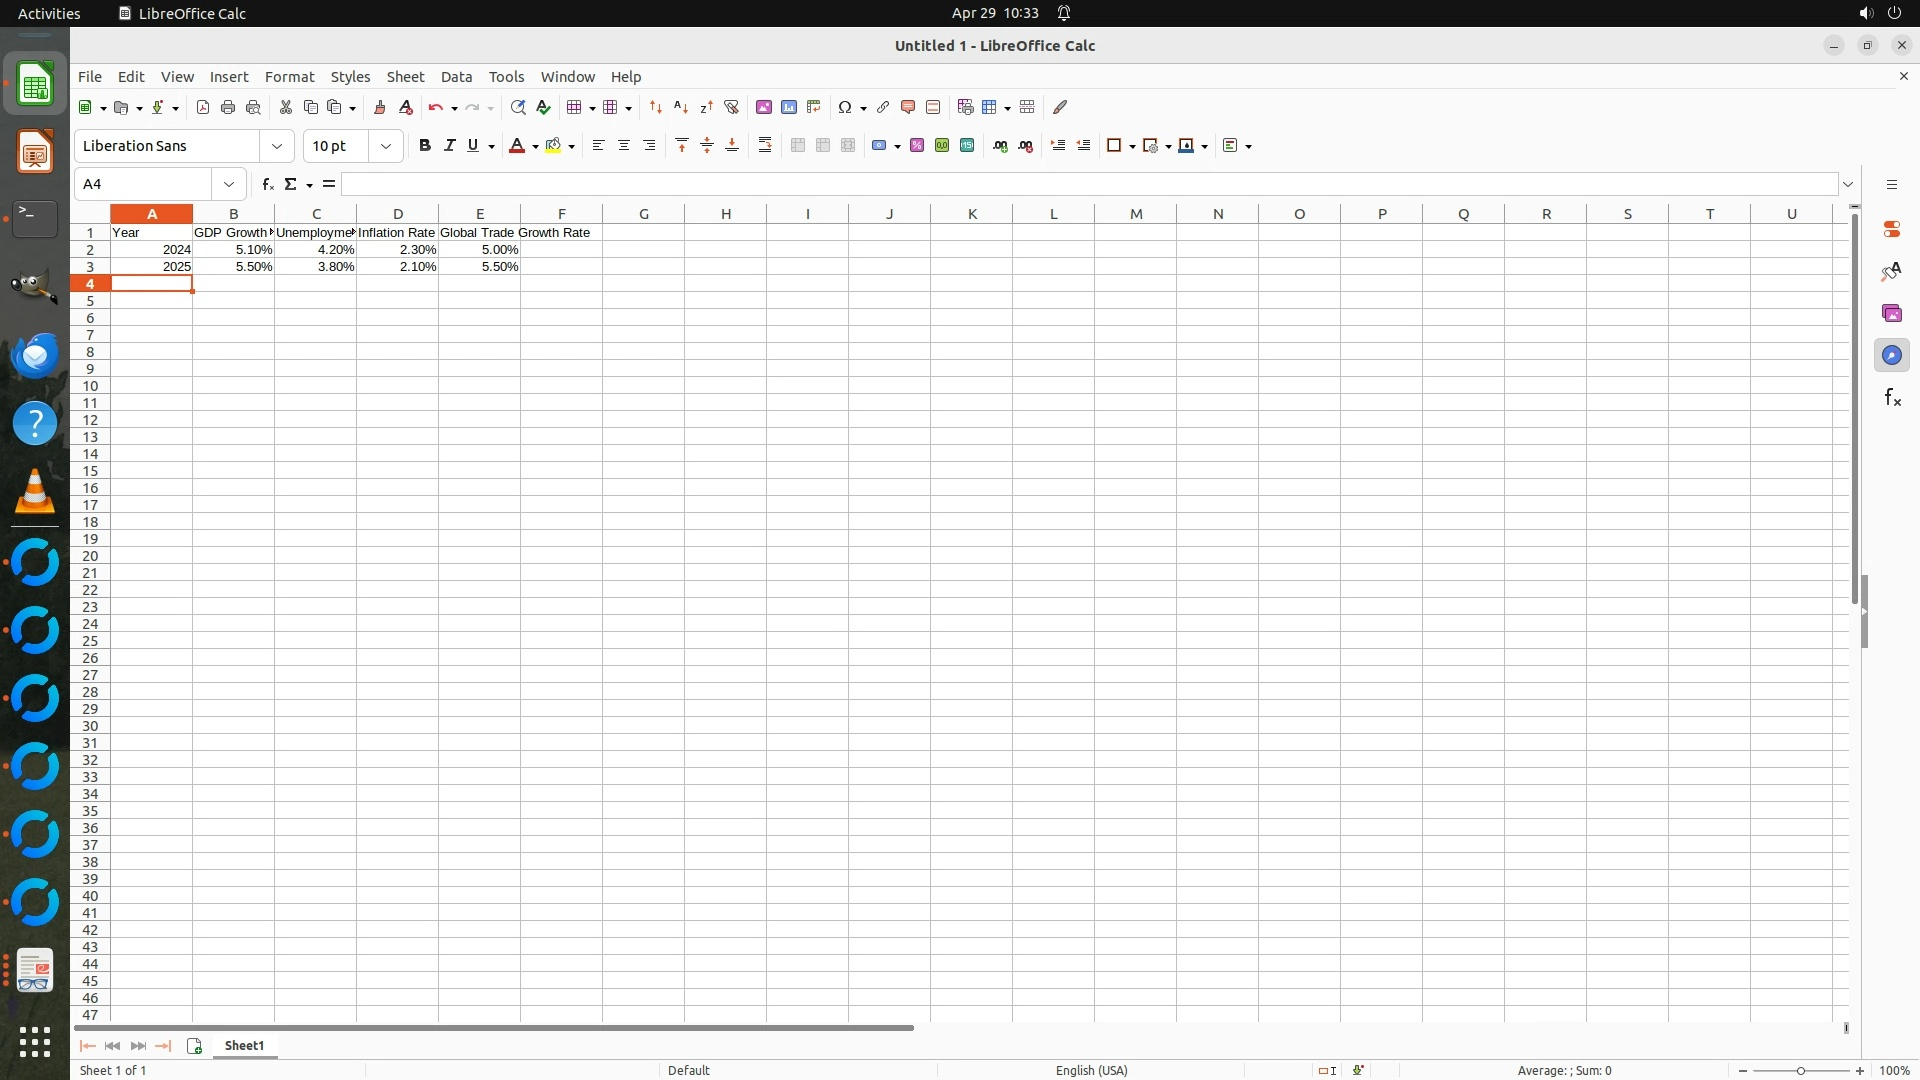The image size is (1920, 1080).
Task: Click the Insert Chart icon
Action: tap(789, 107)
